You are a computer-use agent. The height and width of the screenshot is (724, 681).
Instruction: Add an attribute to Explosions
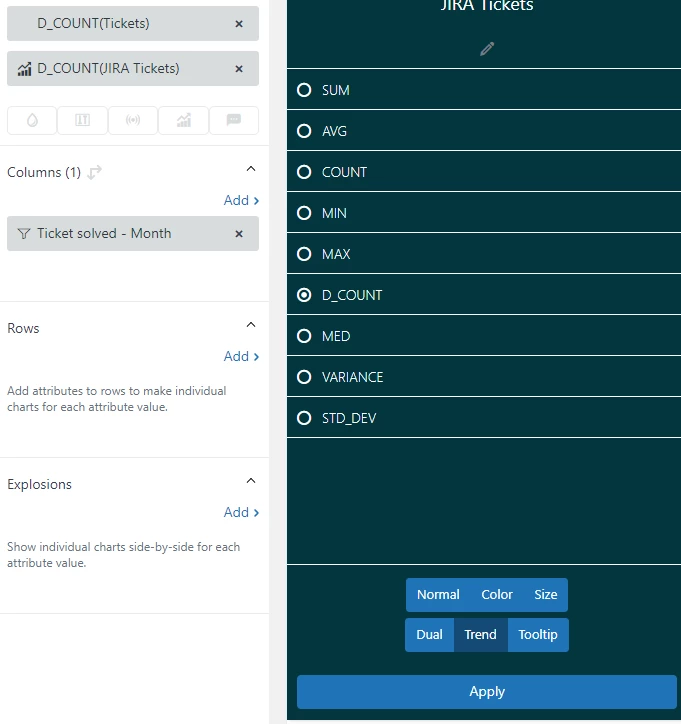coord(241,513)
